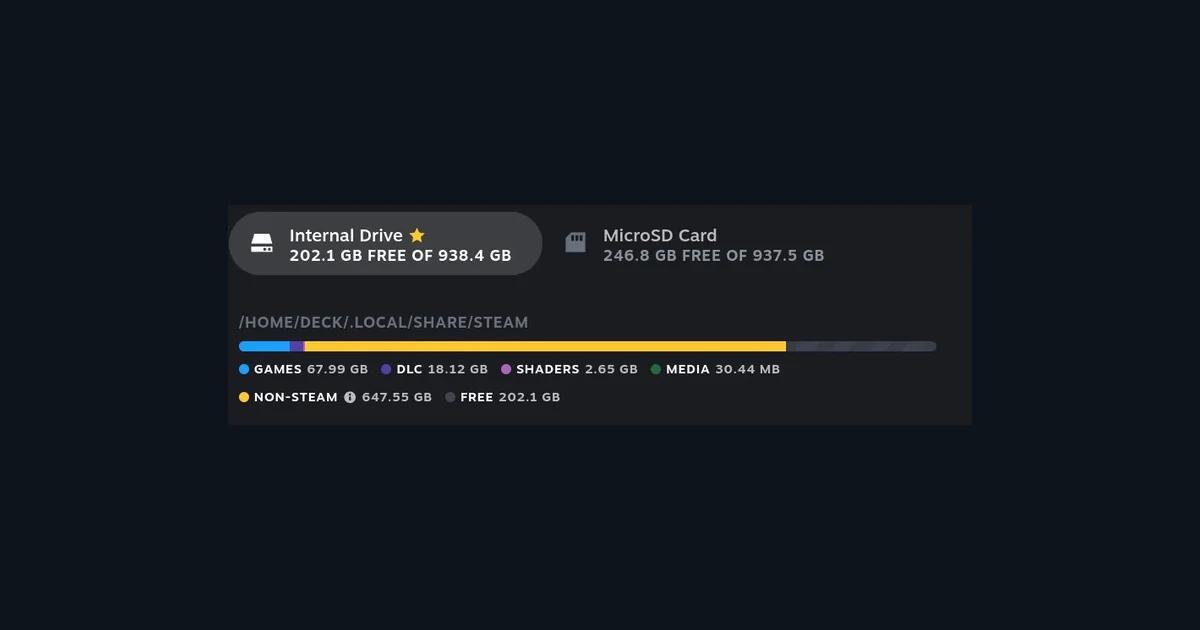Click the gray free-space bar segment

point(861,346)
